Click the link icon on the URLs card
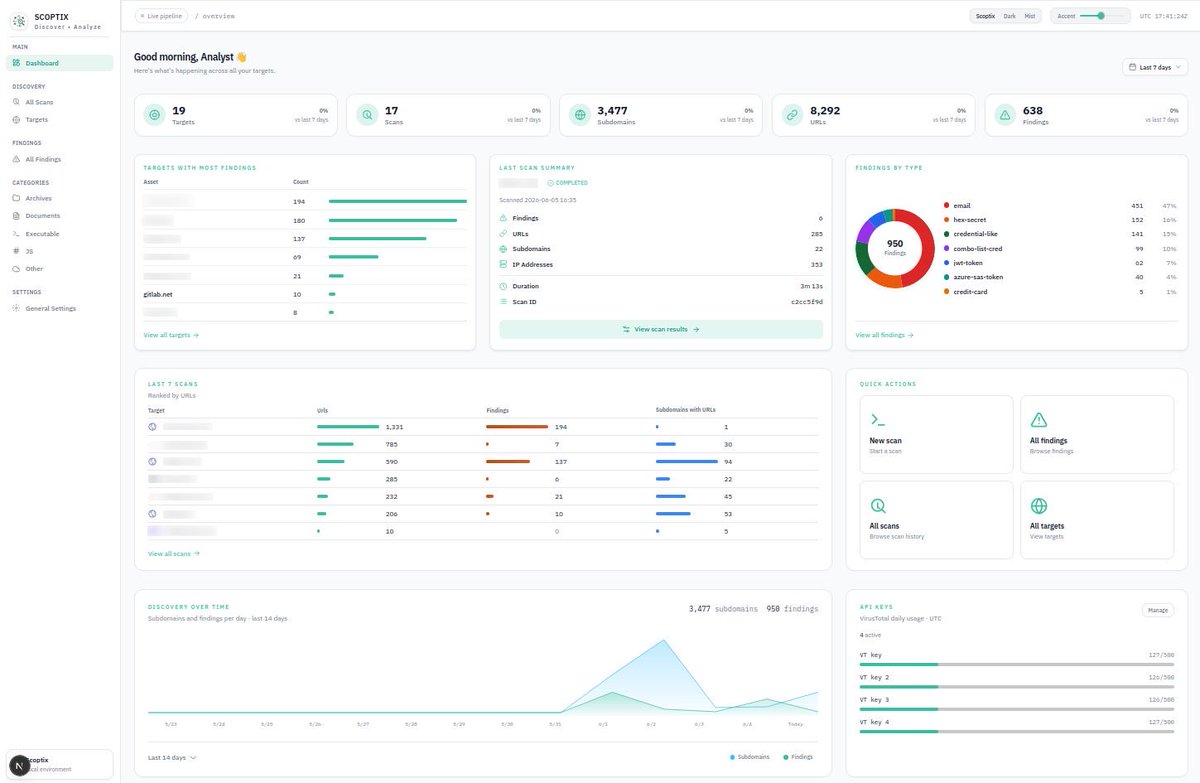Screen dimensions: 1200x783 [x=792, y=115]
